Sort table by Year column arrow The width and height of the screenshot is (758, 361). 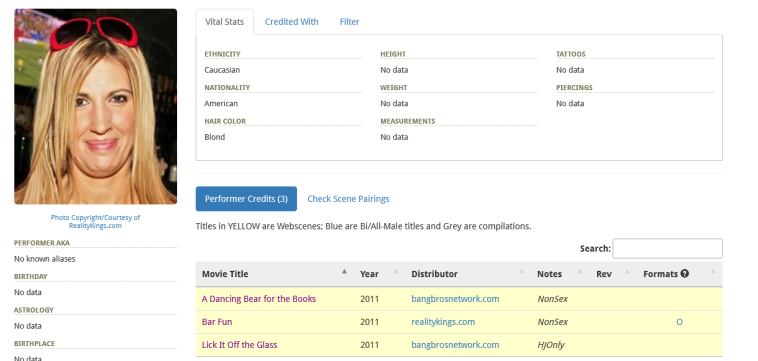click(395, 272)
